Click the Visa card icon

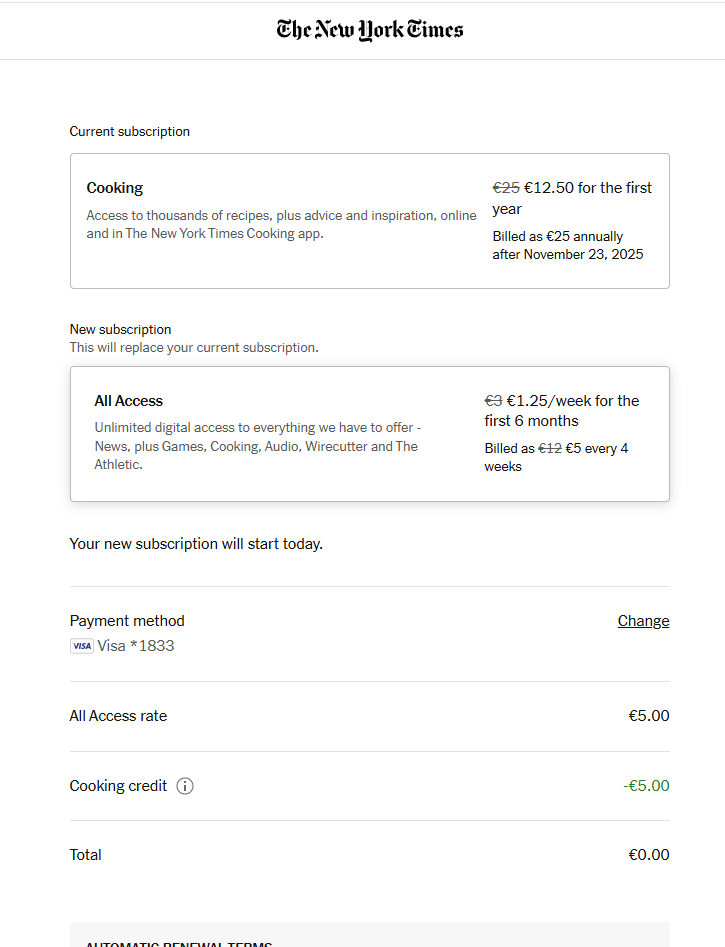[x=81, y=646]
